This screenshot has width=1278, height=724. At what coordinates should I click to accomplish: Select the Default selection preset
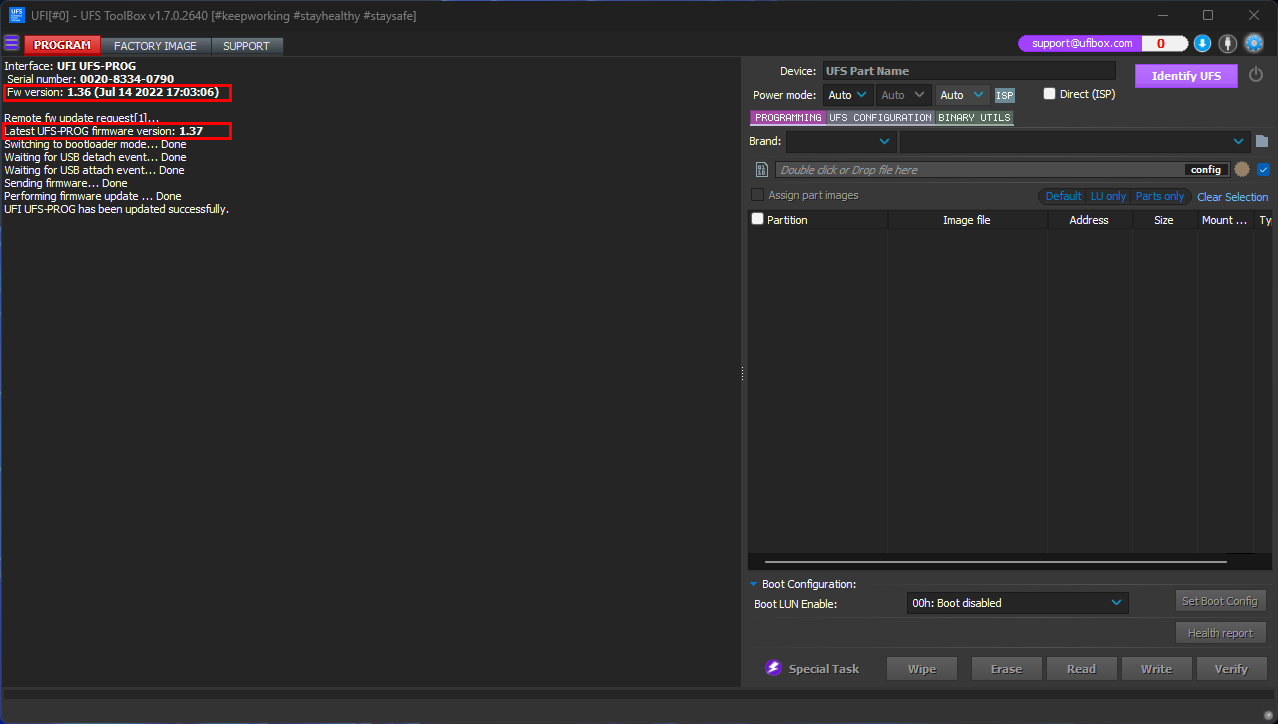point(1063,196)
